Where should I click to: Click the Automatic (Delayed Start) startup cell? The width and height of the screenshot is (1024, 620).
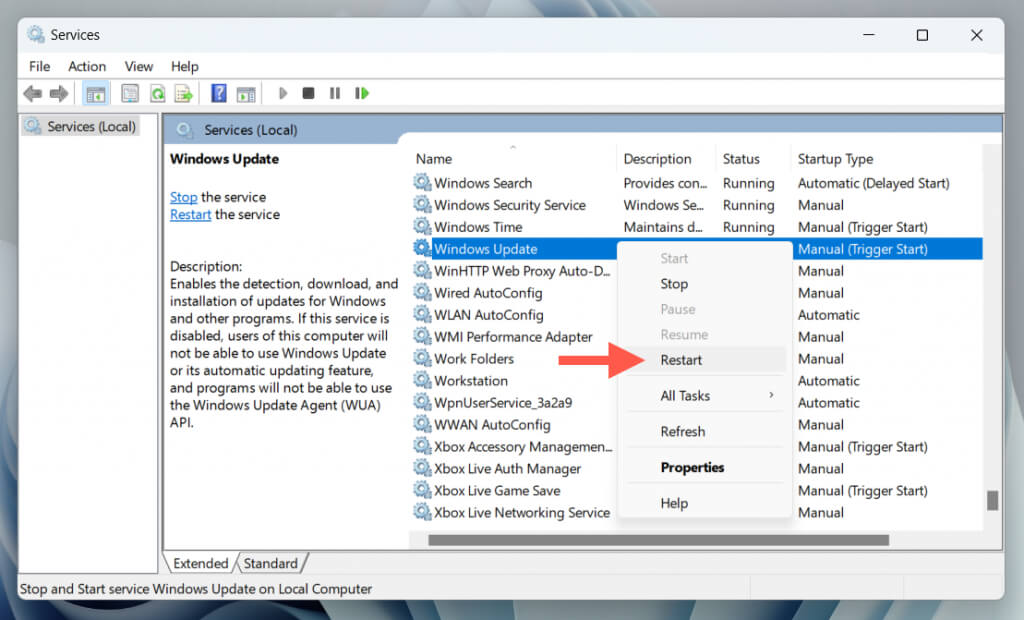click(873, 183)
